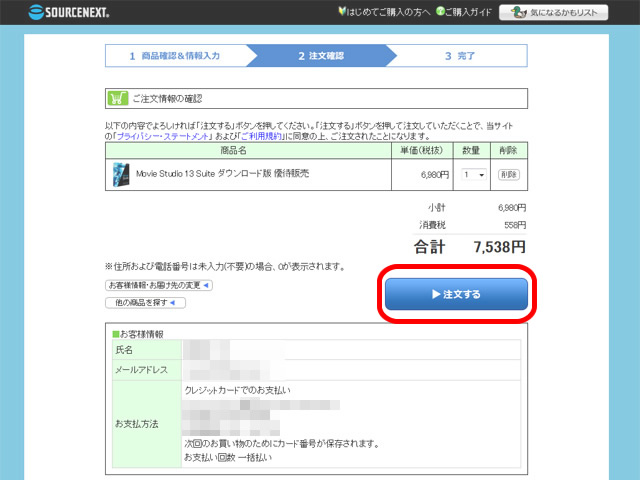This screenshot has height=497, width=640.
Task: Click the メールアドレス field label
Action: tap(141, 370)
